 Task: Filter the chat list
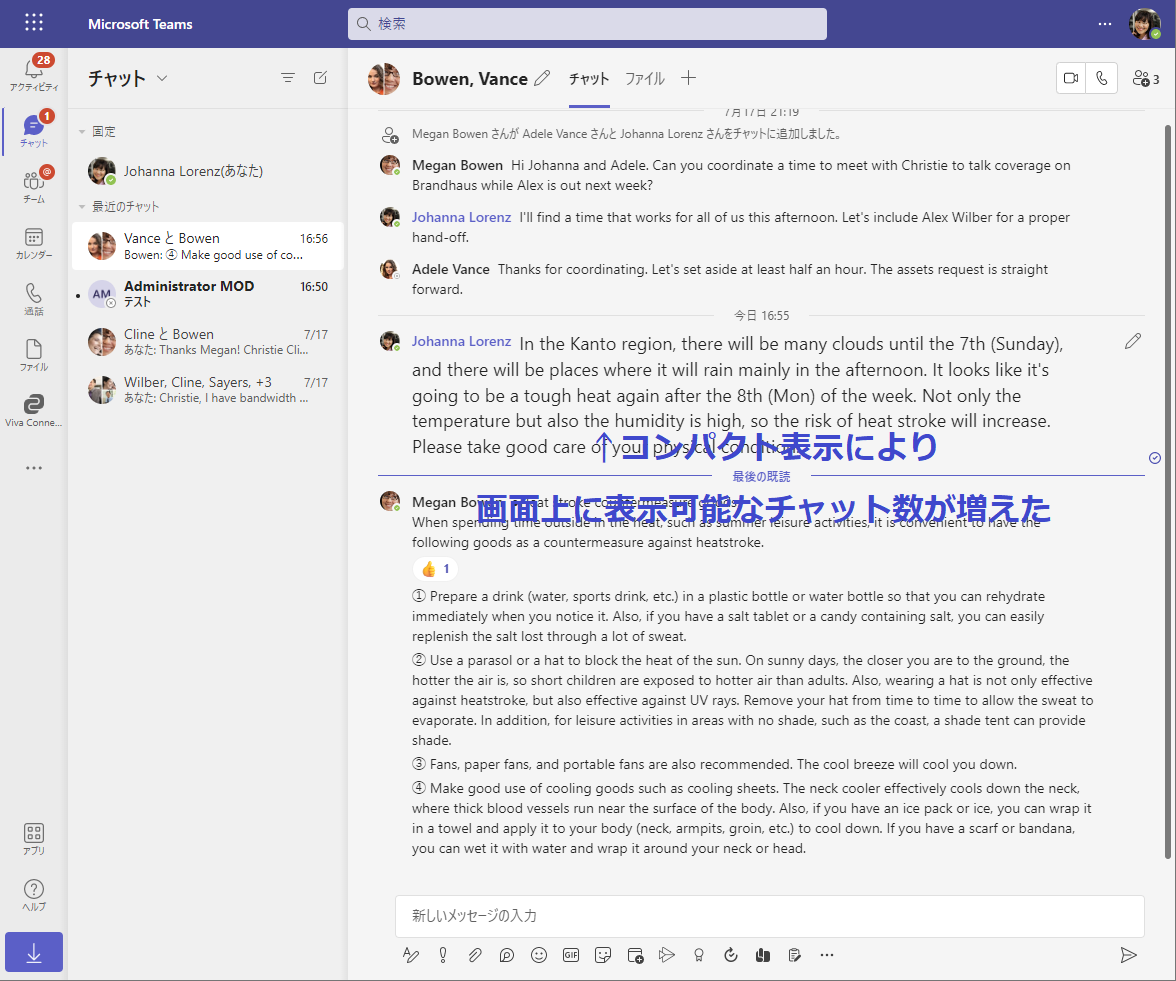tap(287, 77)
